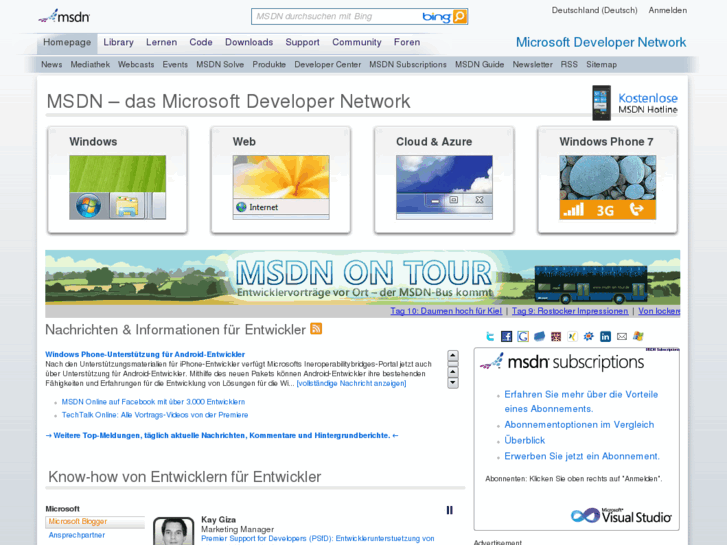The width and height of the screenshot is (727, 545).
Task: Open Newsletter in the sub navigation
Action: coord(532,64)
